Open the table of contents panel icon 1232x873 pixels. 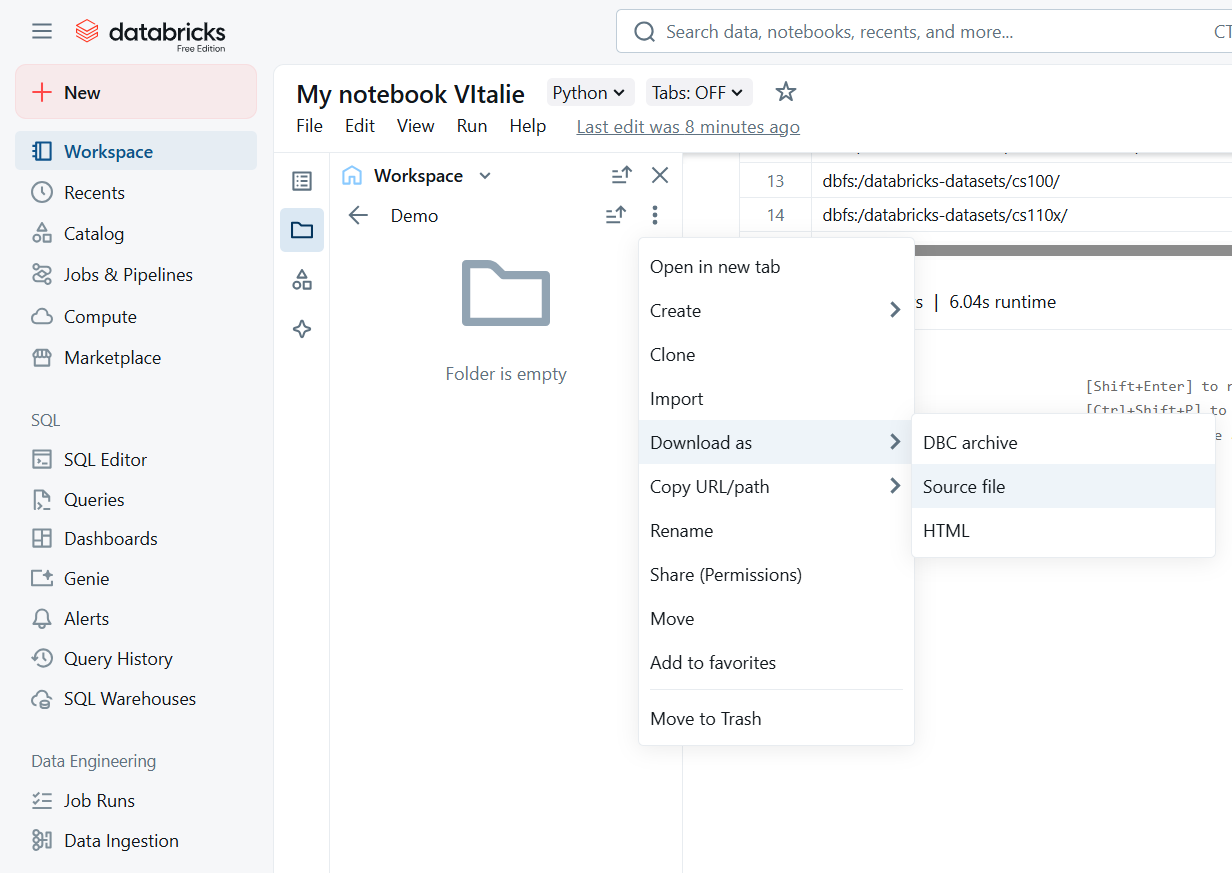(302, 181)
